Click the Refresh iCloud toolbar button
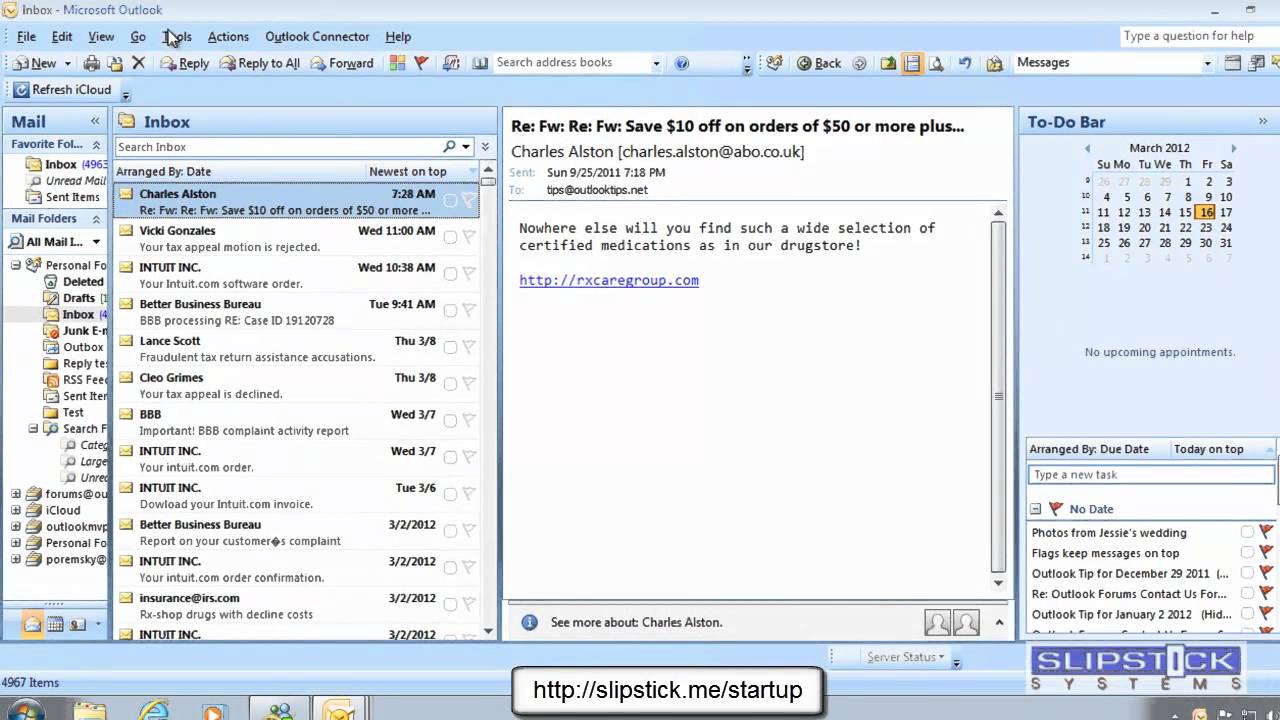This screenshot has height=720, width=1280. pos(62,90)
